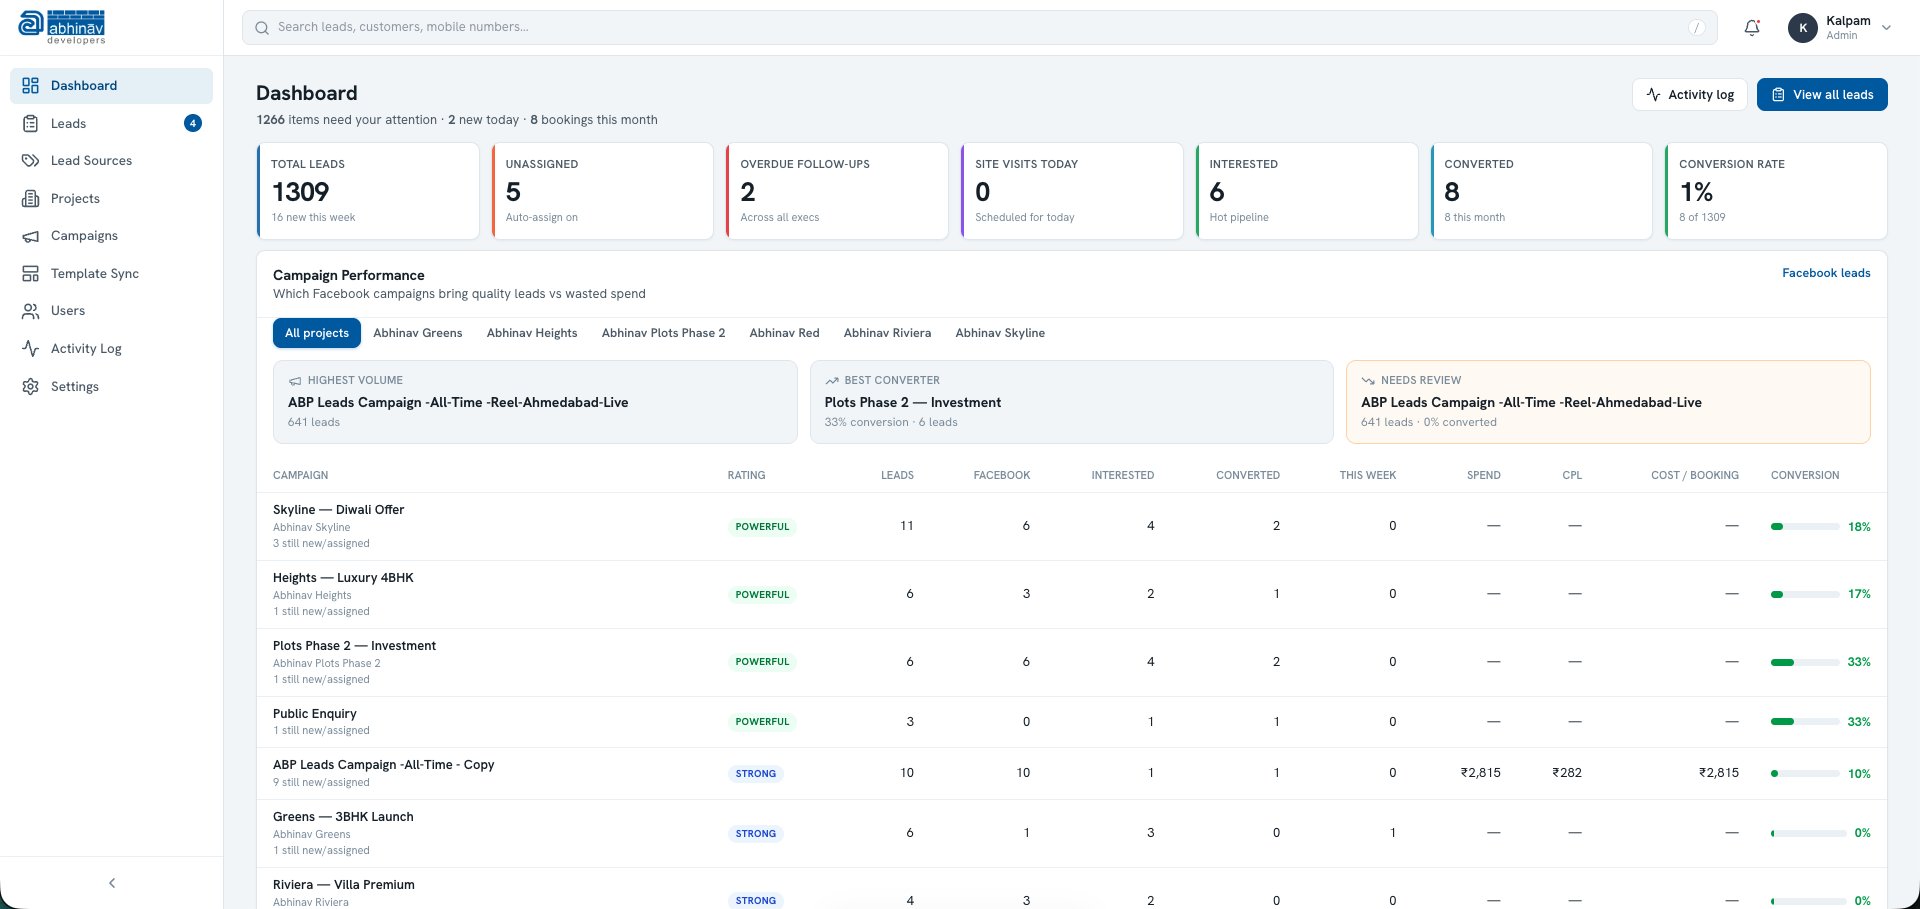Open Campaigns in sidebar
This screenshot has width=1920, height=909.
(x=111, y=236)
